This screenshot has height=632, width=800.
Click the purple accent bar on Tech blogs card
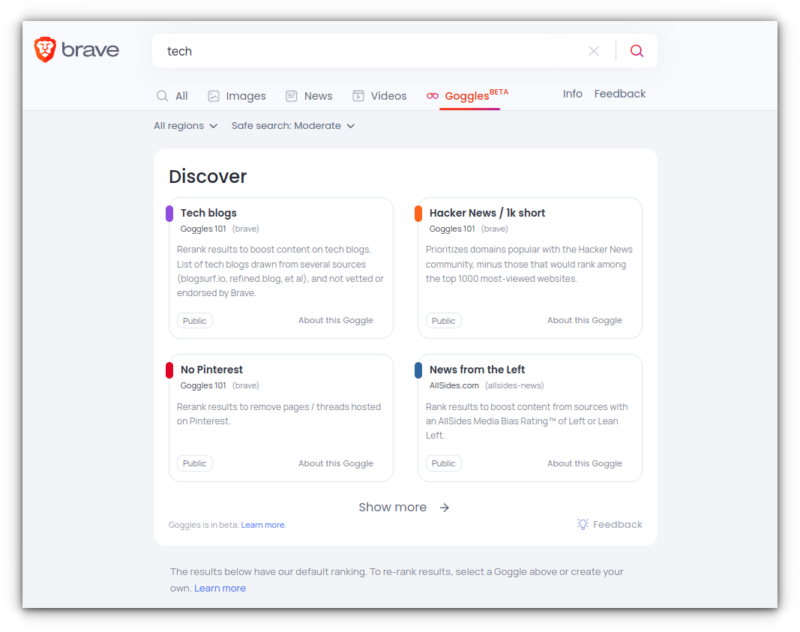pos(167,212)
